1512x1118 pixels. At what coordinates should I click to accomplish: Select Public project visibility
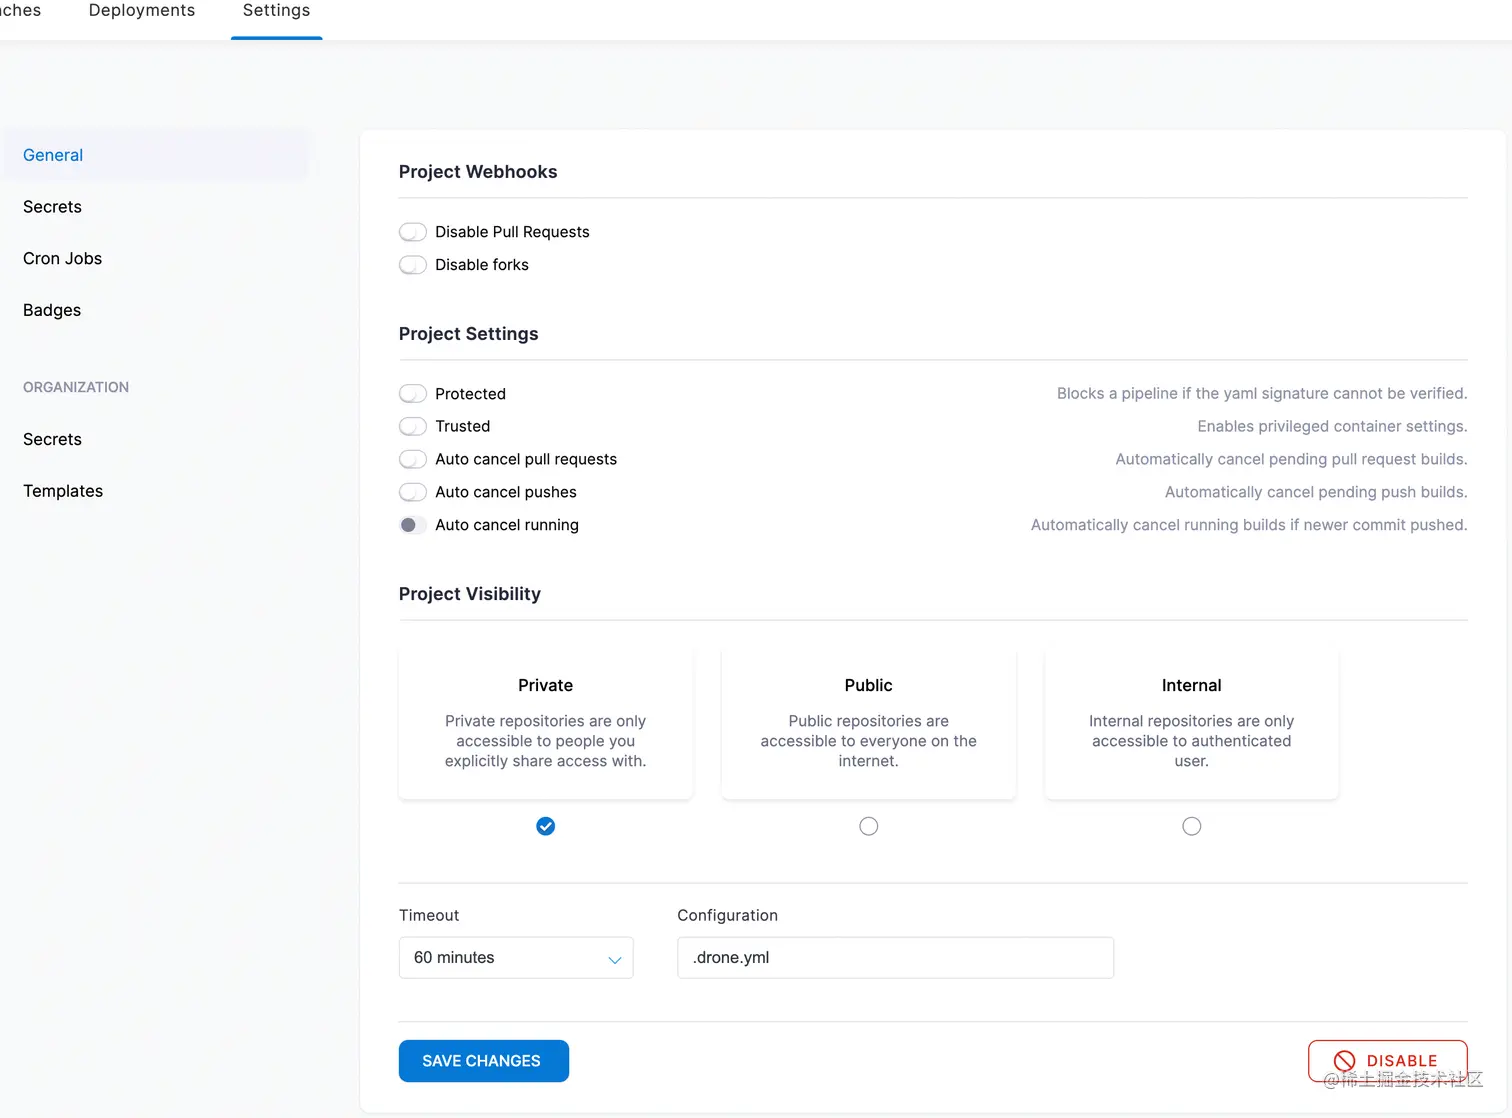tap(868, 825)
